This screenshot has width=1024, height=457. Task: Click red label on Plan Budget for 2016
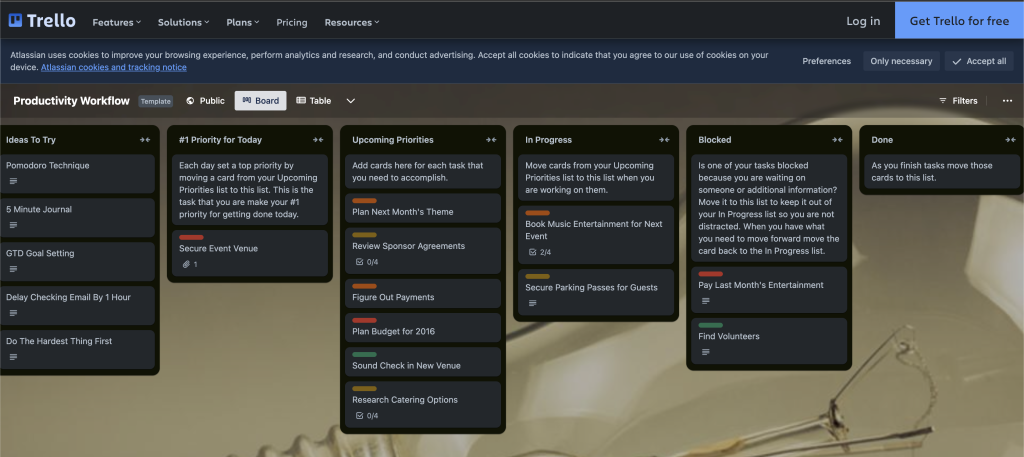364,320
